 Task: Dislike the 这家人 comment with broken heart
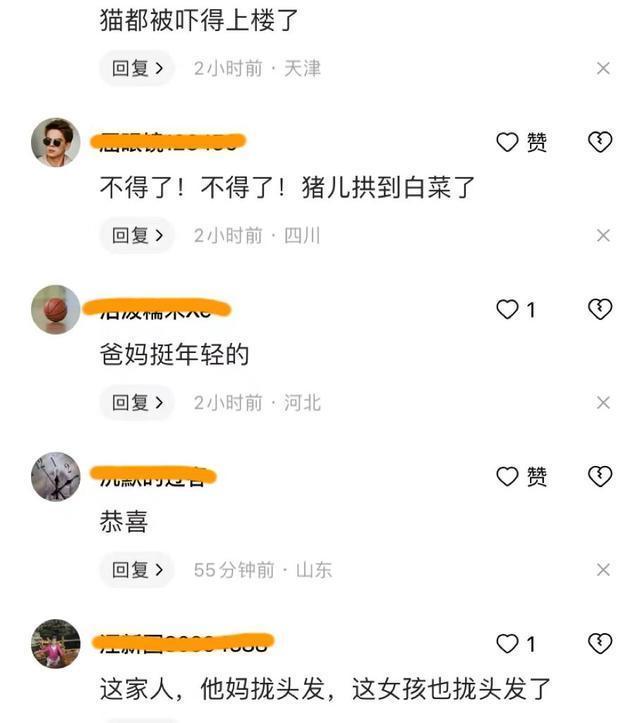[600, 643]
